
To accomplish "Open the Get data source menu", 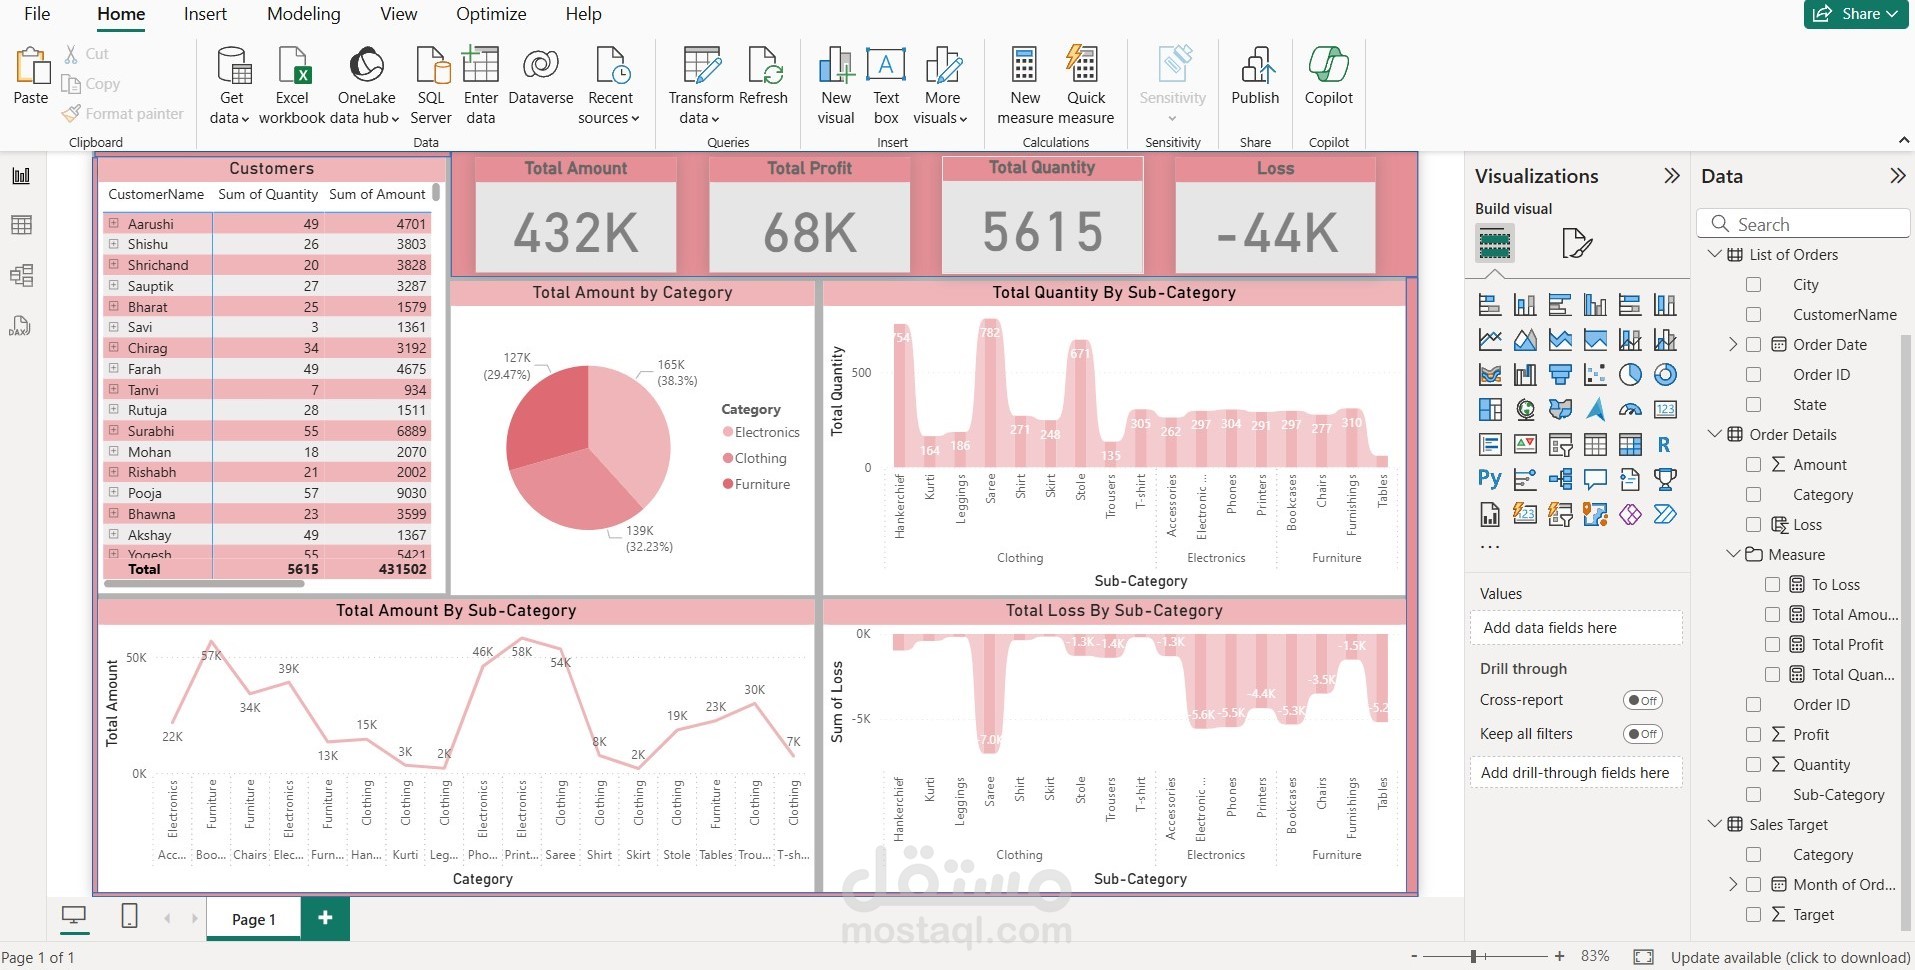I will pyautogui.click(x=231, y=85).
